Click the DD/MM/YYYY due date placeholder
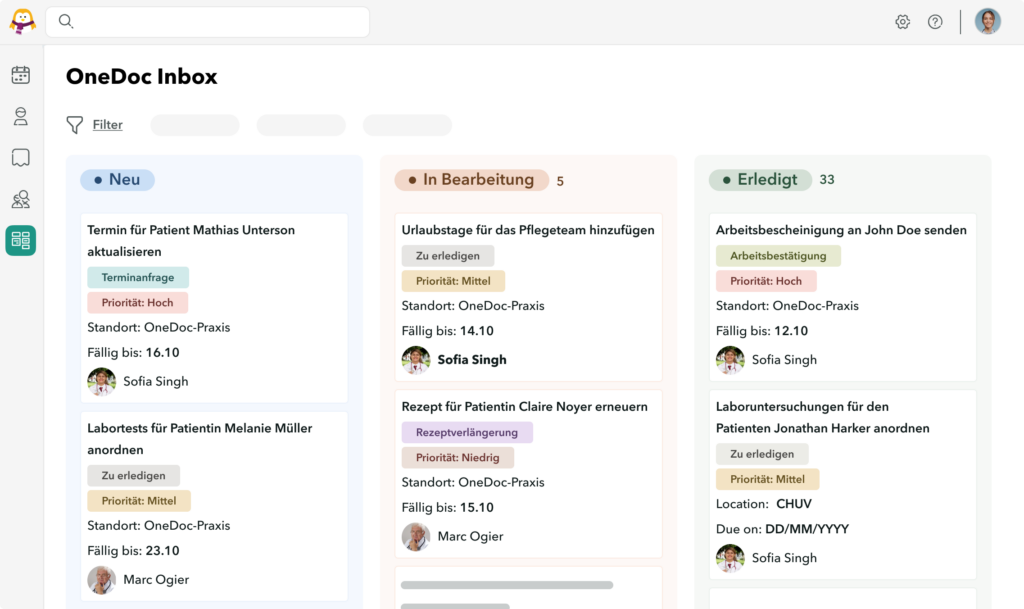The height and width of the screenshot is (609, 1024). (807, 529)
